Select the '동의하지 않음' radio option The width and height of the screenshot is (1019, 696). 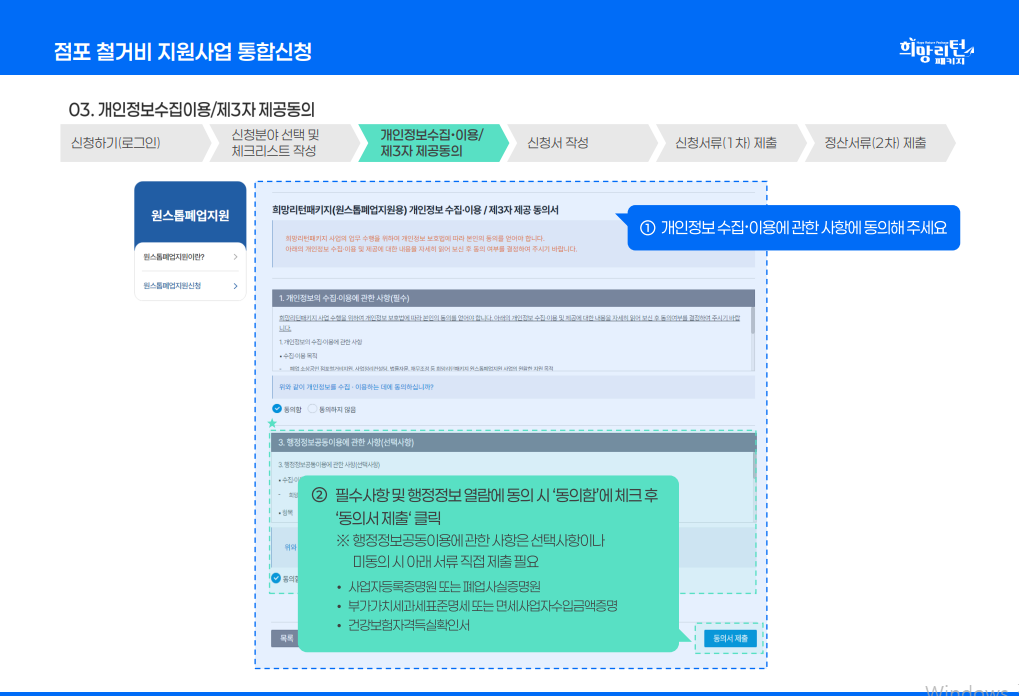point(313,409)
